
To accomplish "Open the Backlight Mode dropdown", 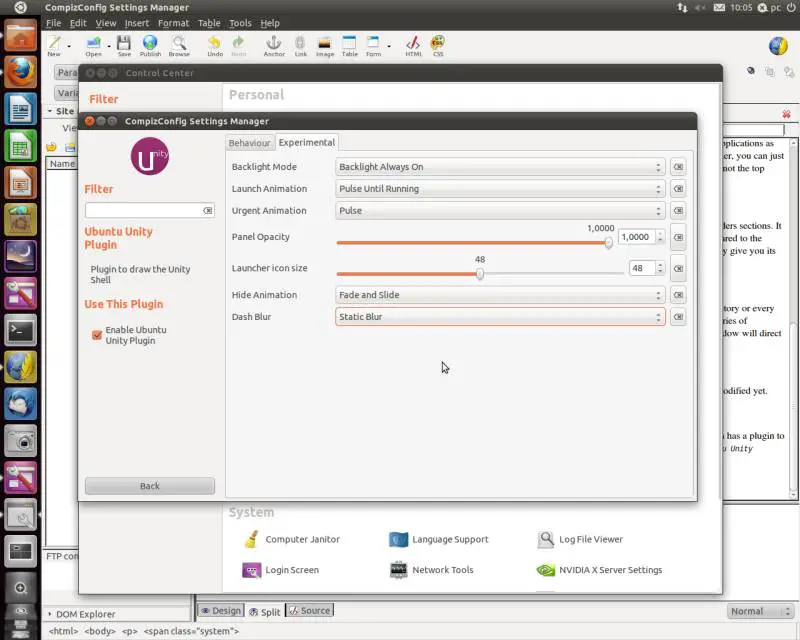I will tap(500, 167).
